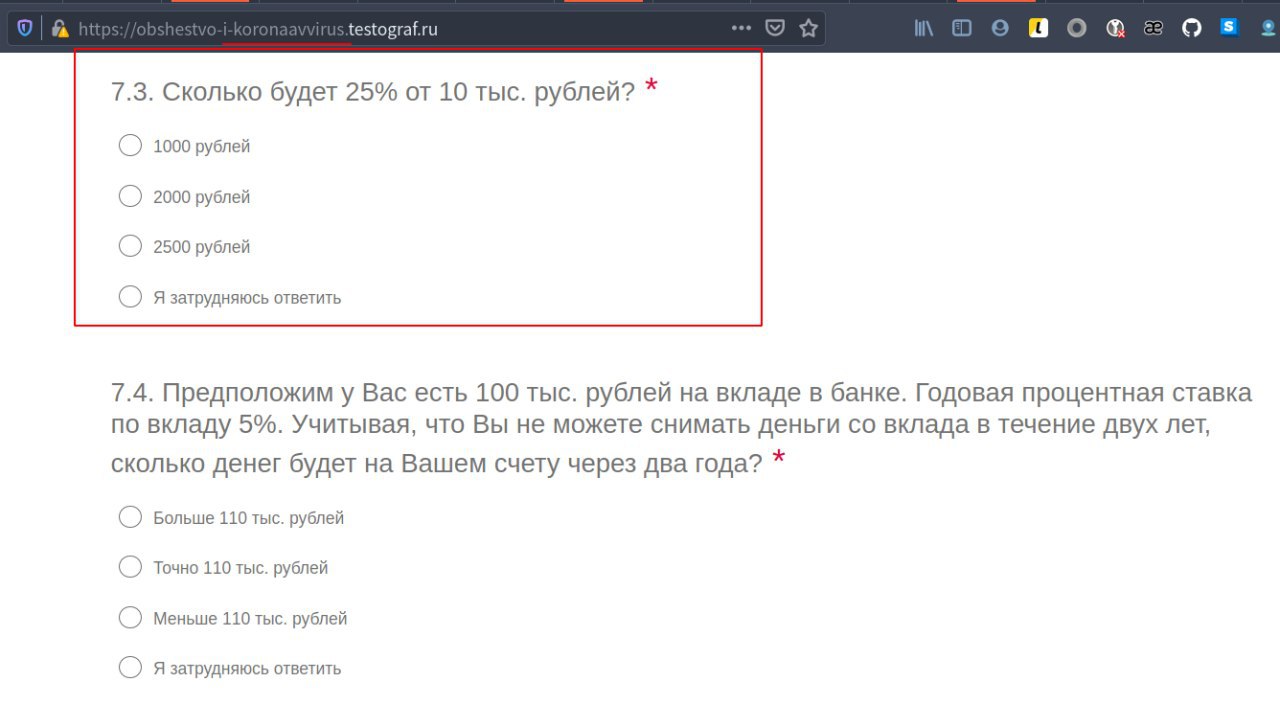Bookmark this page with star icon
Image resolution: width=1280 pixels, height=727 pixels.
[x=808, y=28]
